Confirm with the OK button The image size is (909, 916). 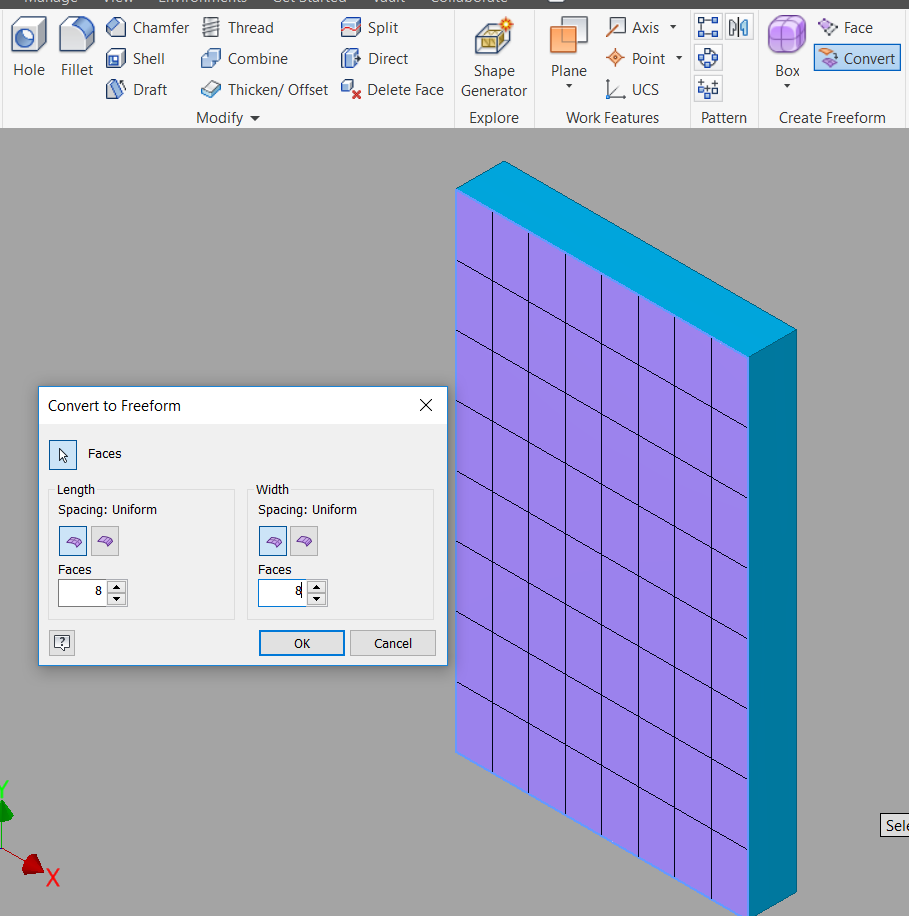[x=301, y=643]
